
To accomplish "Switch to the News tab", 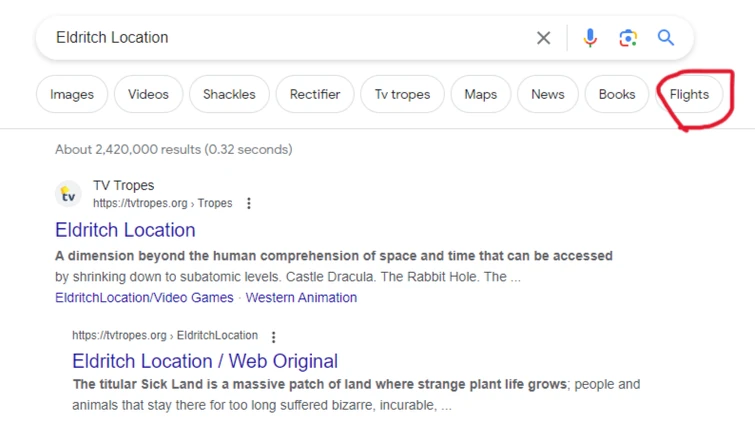I will click(547, 94).
